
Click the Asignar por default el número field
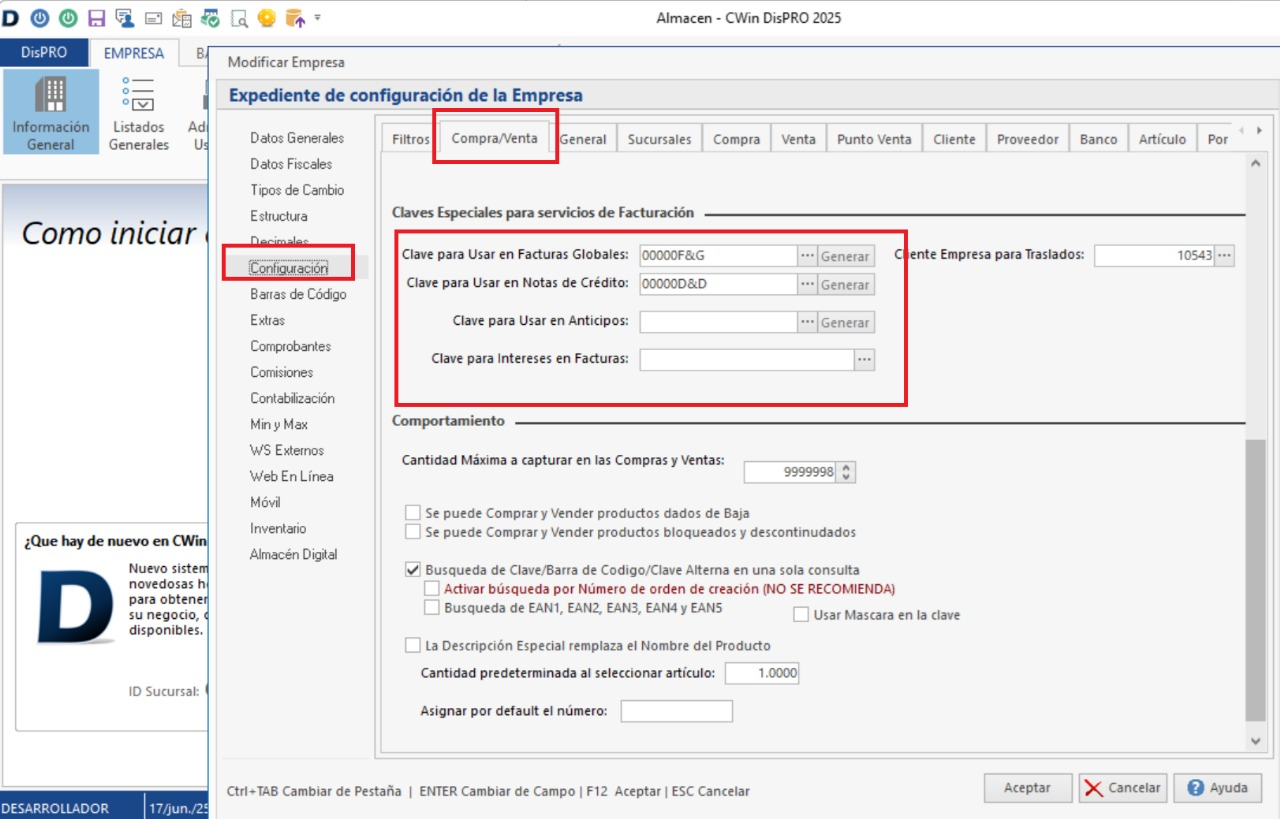tap(676, 712)
